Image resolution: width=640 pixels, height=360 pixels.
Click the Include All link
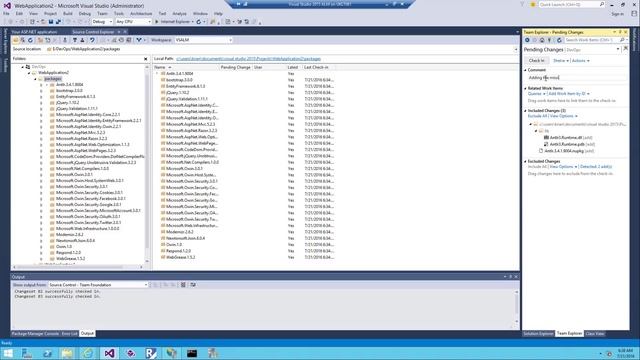[537, 167]
